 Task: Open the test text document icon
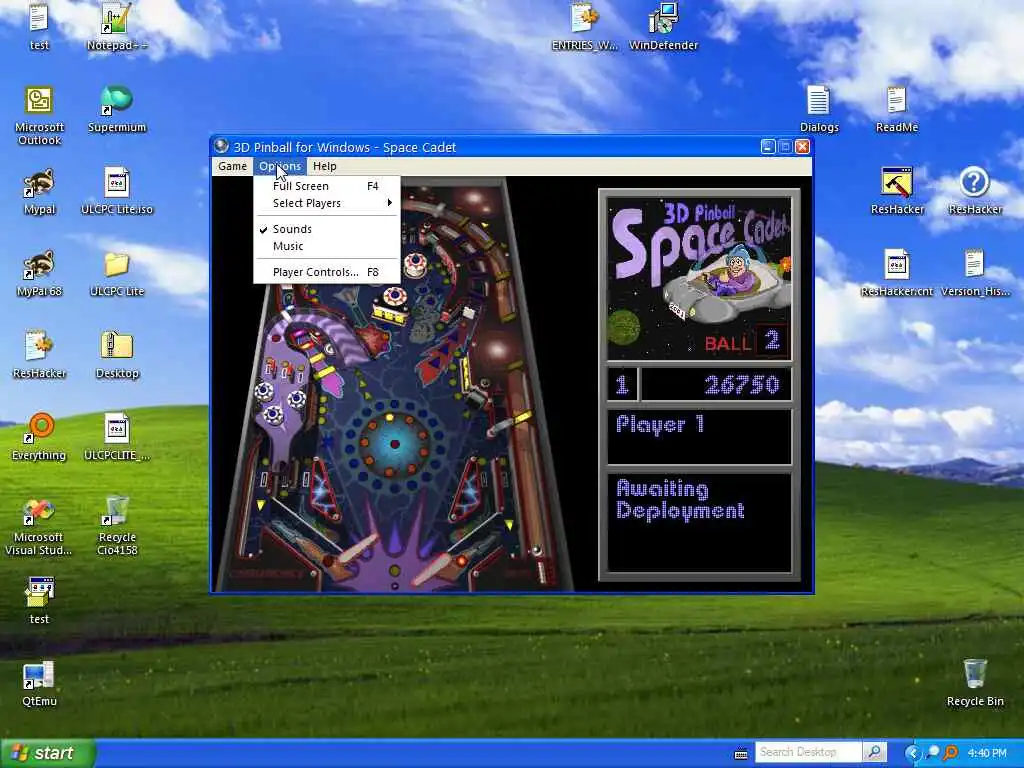point(39,26)
